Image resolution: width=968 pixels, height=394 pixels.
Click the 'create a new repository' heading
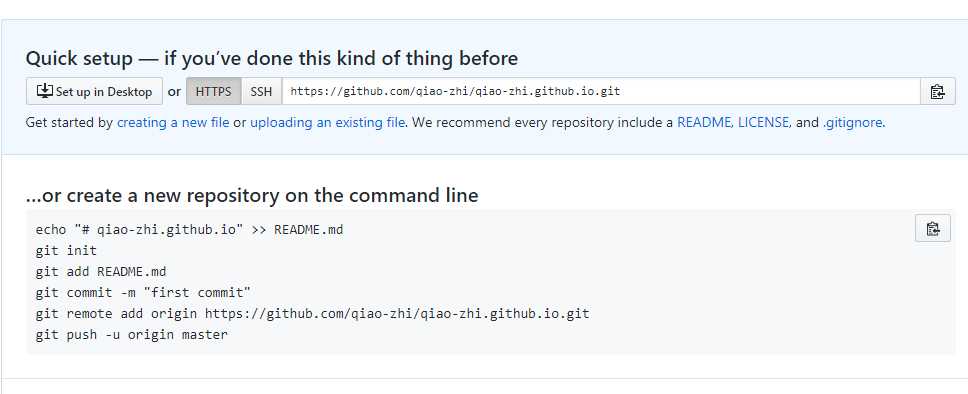click(252, 195)
